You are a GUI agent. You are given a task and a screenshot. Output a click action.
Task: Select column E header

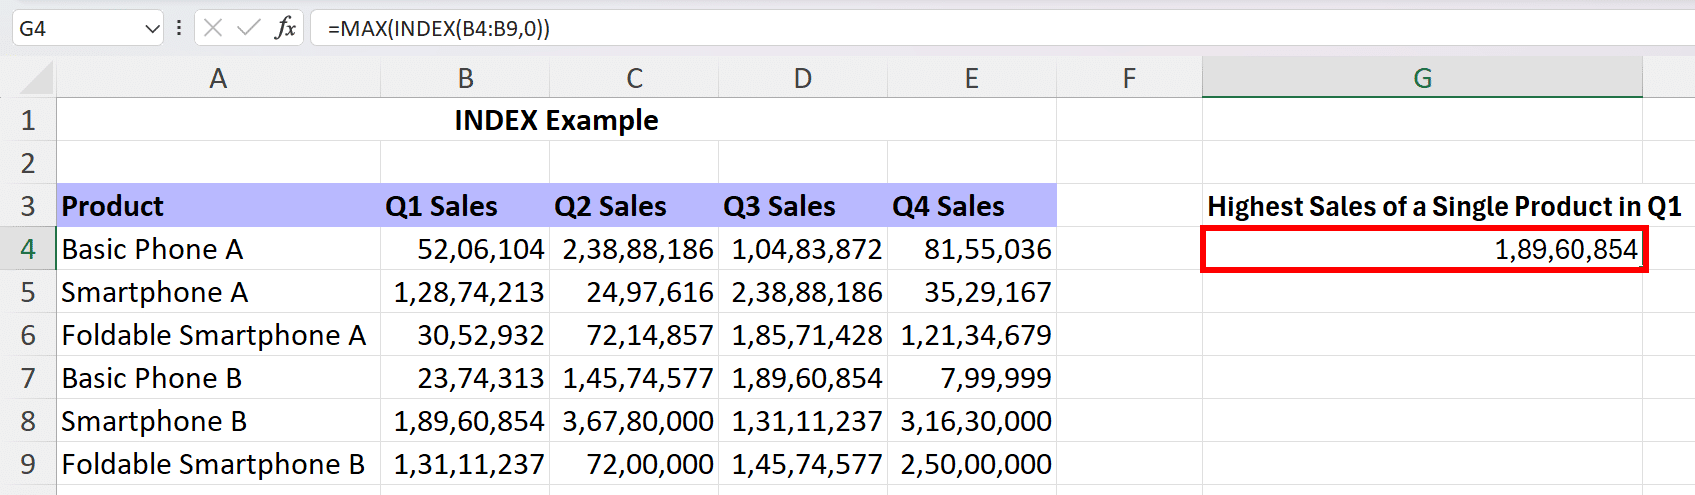coord(971,78)
